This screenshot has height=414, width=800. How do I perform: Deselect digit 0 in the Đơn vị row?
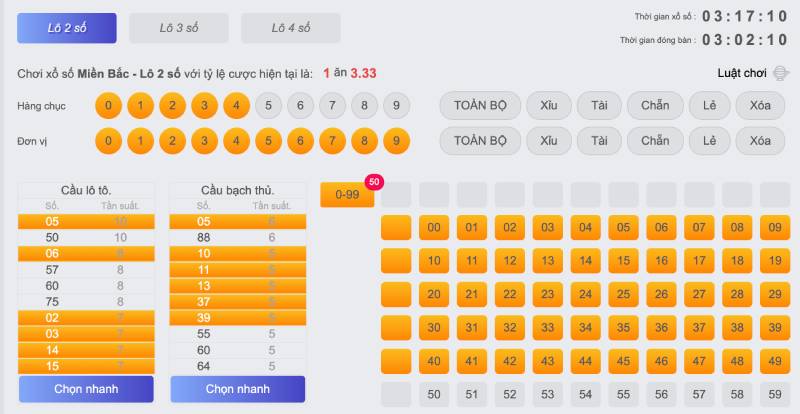108,141
